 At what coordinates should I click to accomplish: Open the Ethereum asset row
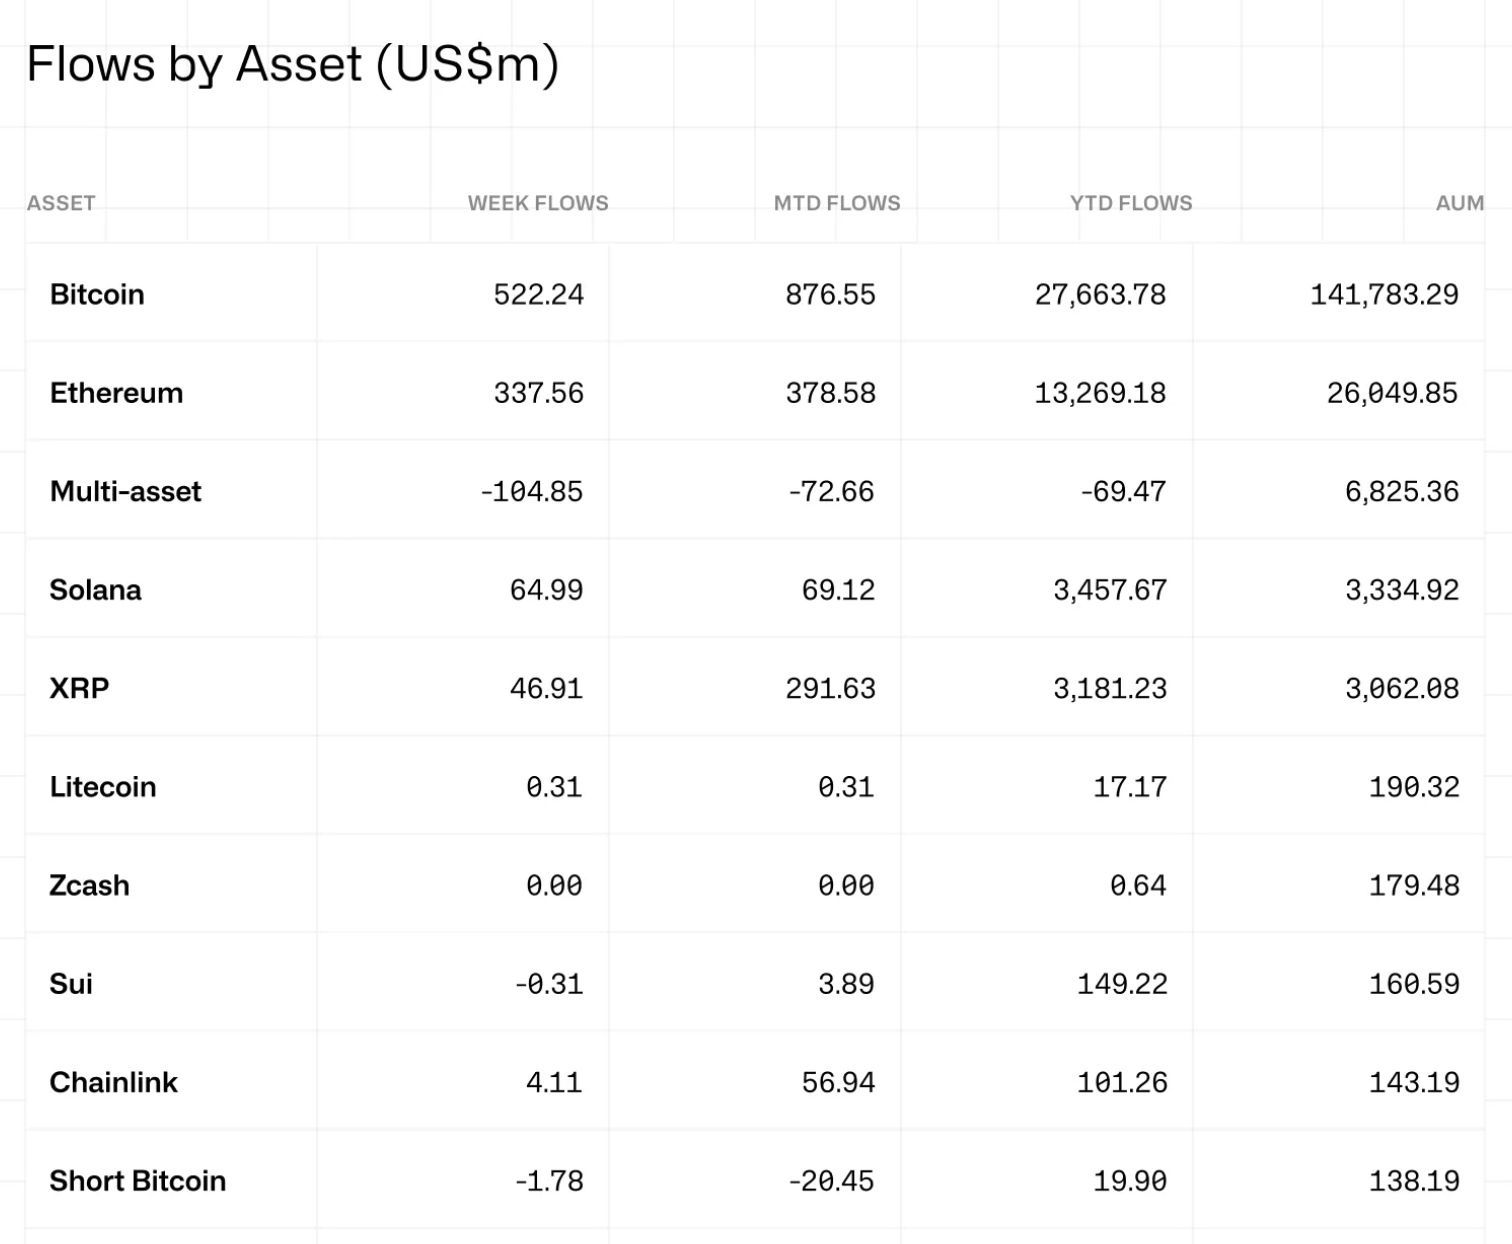116,393
